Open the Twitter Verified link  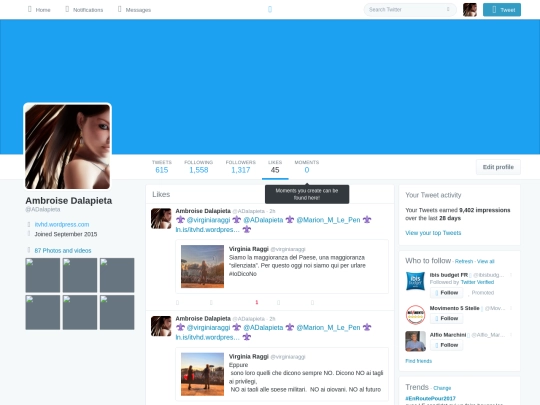tap(477, 282)
